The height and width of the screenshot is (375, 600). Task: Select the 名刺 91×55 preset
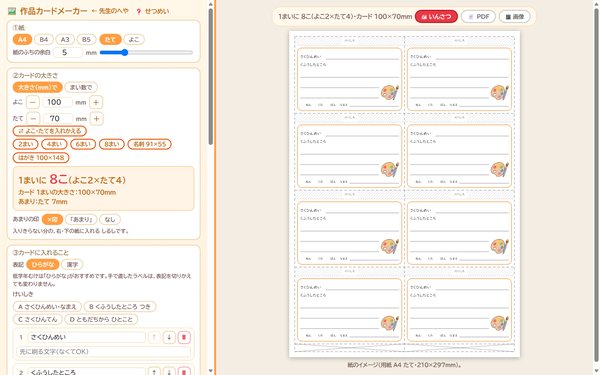point(150,144)
